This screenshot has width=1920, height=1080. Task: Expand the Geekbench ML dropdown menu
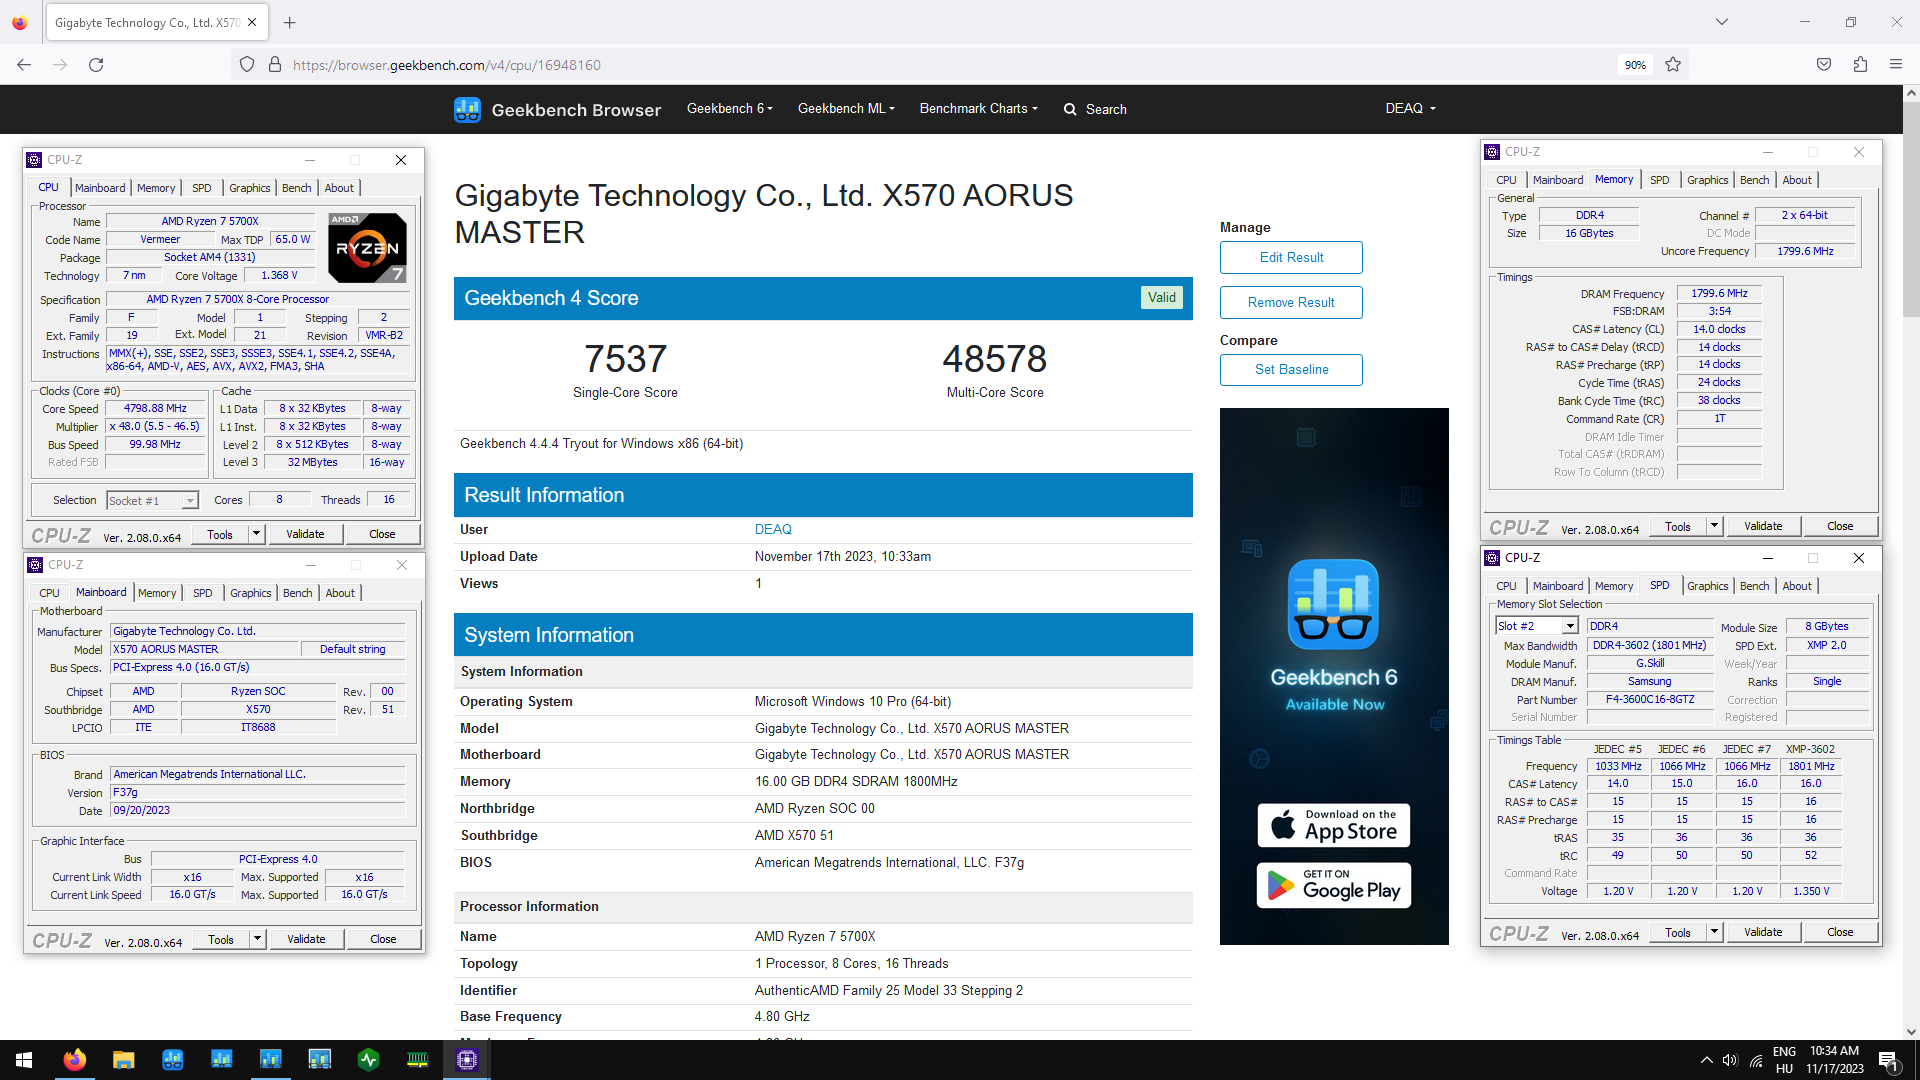846,108
